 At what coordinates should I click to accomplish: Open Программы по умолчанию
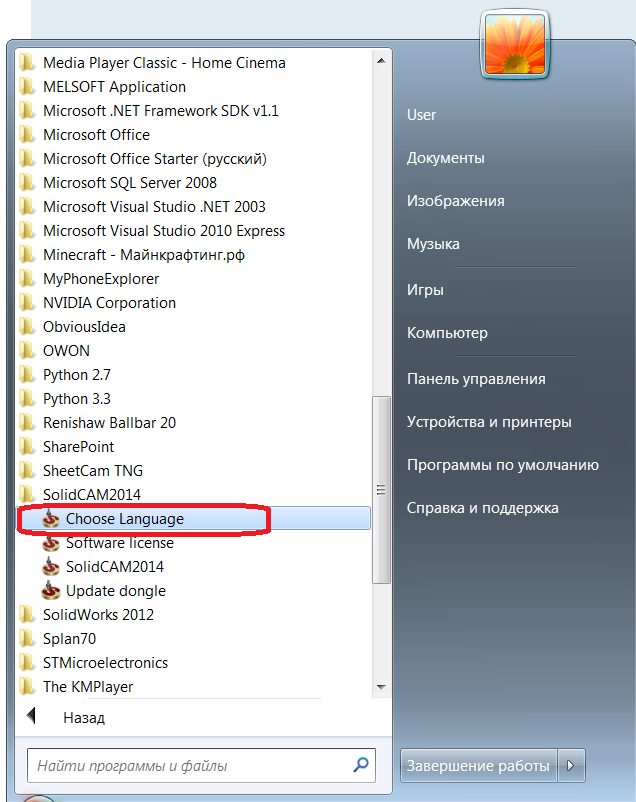[502, 465]
